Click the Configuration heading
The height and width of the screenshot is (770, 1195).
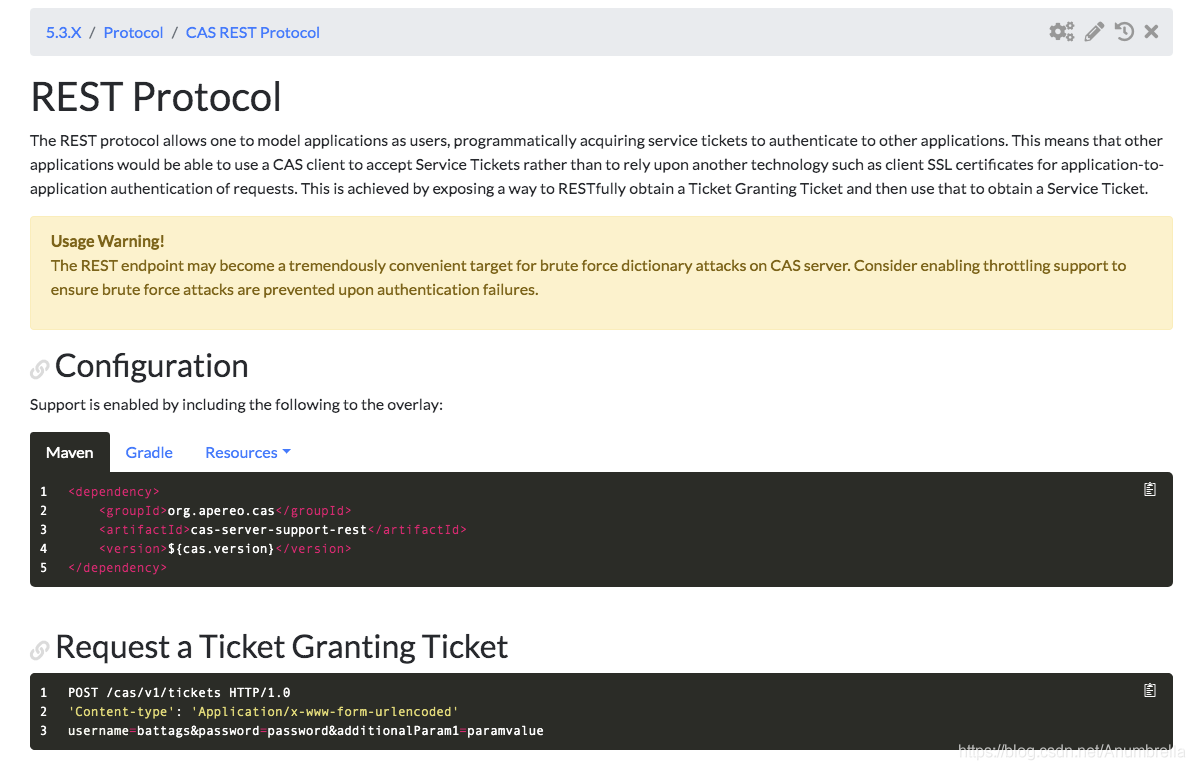[152, 367]
